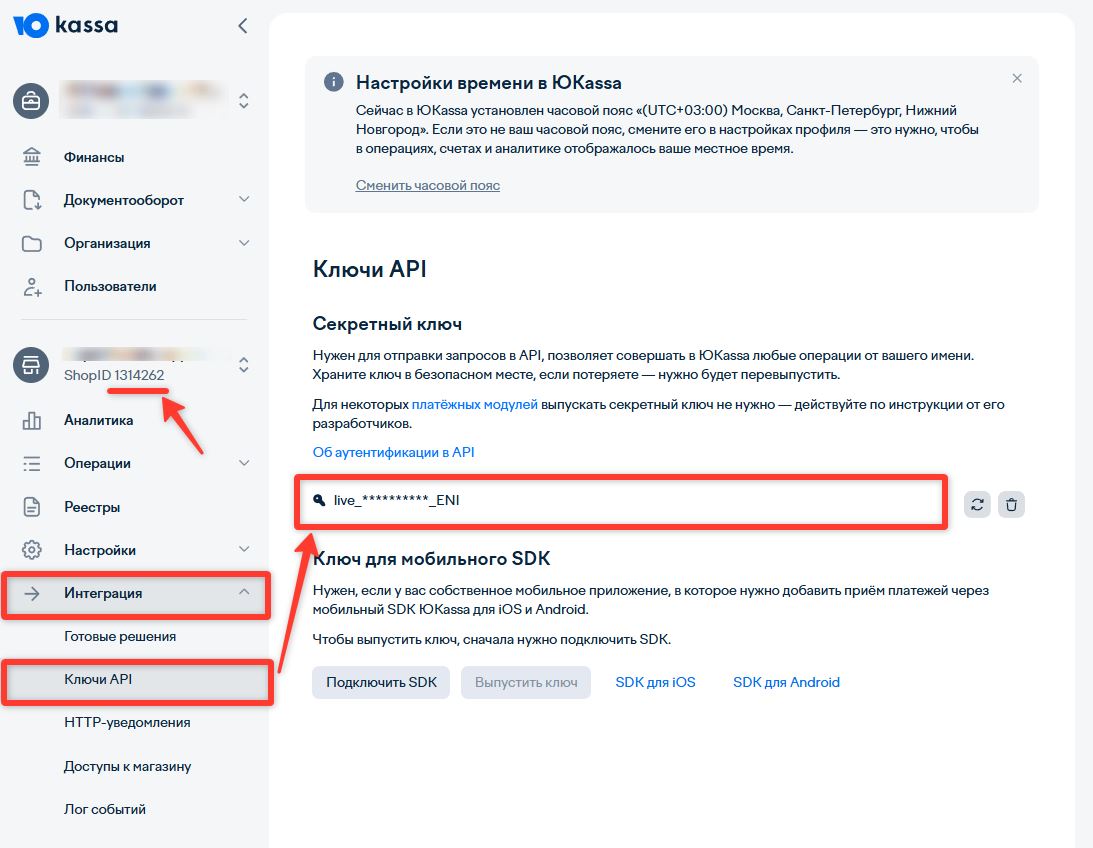Open the Аналитика section
The image size is (1093, 848).
[x=98, y=420]
